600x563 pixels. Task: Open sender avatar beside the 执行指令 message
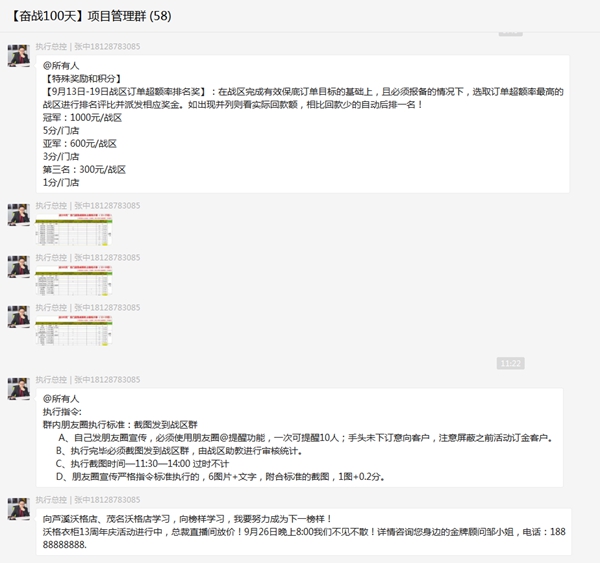pyautogui.click(x=19, y=389)
